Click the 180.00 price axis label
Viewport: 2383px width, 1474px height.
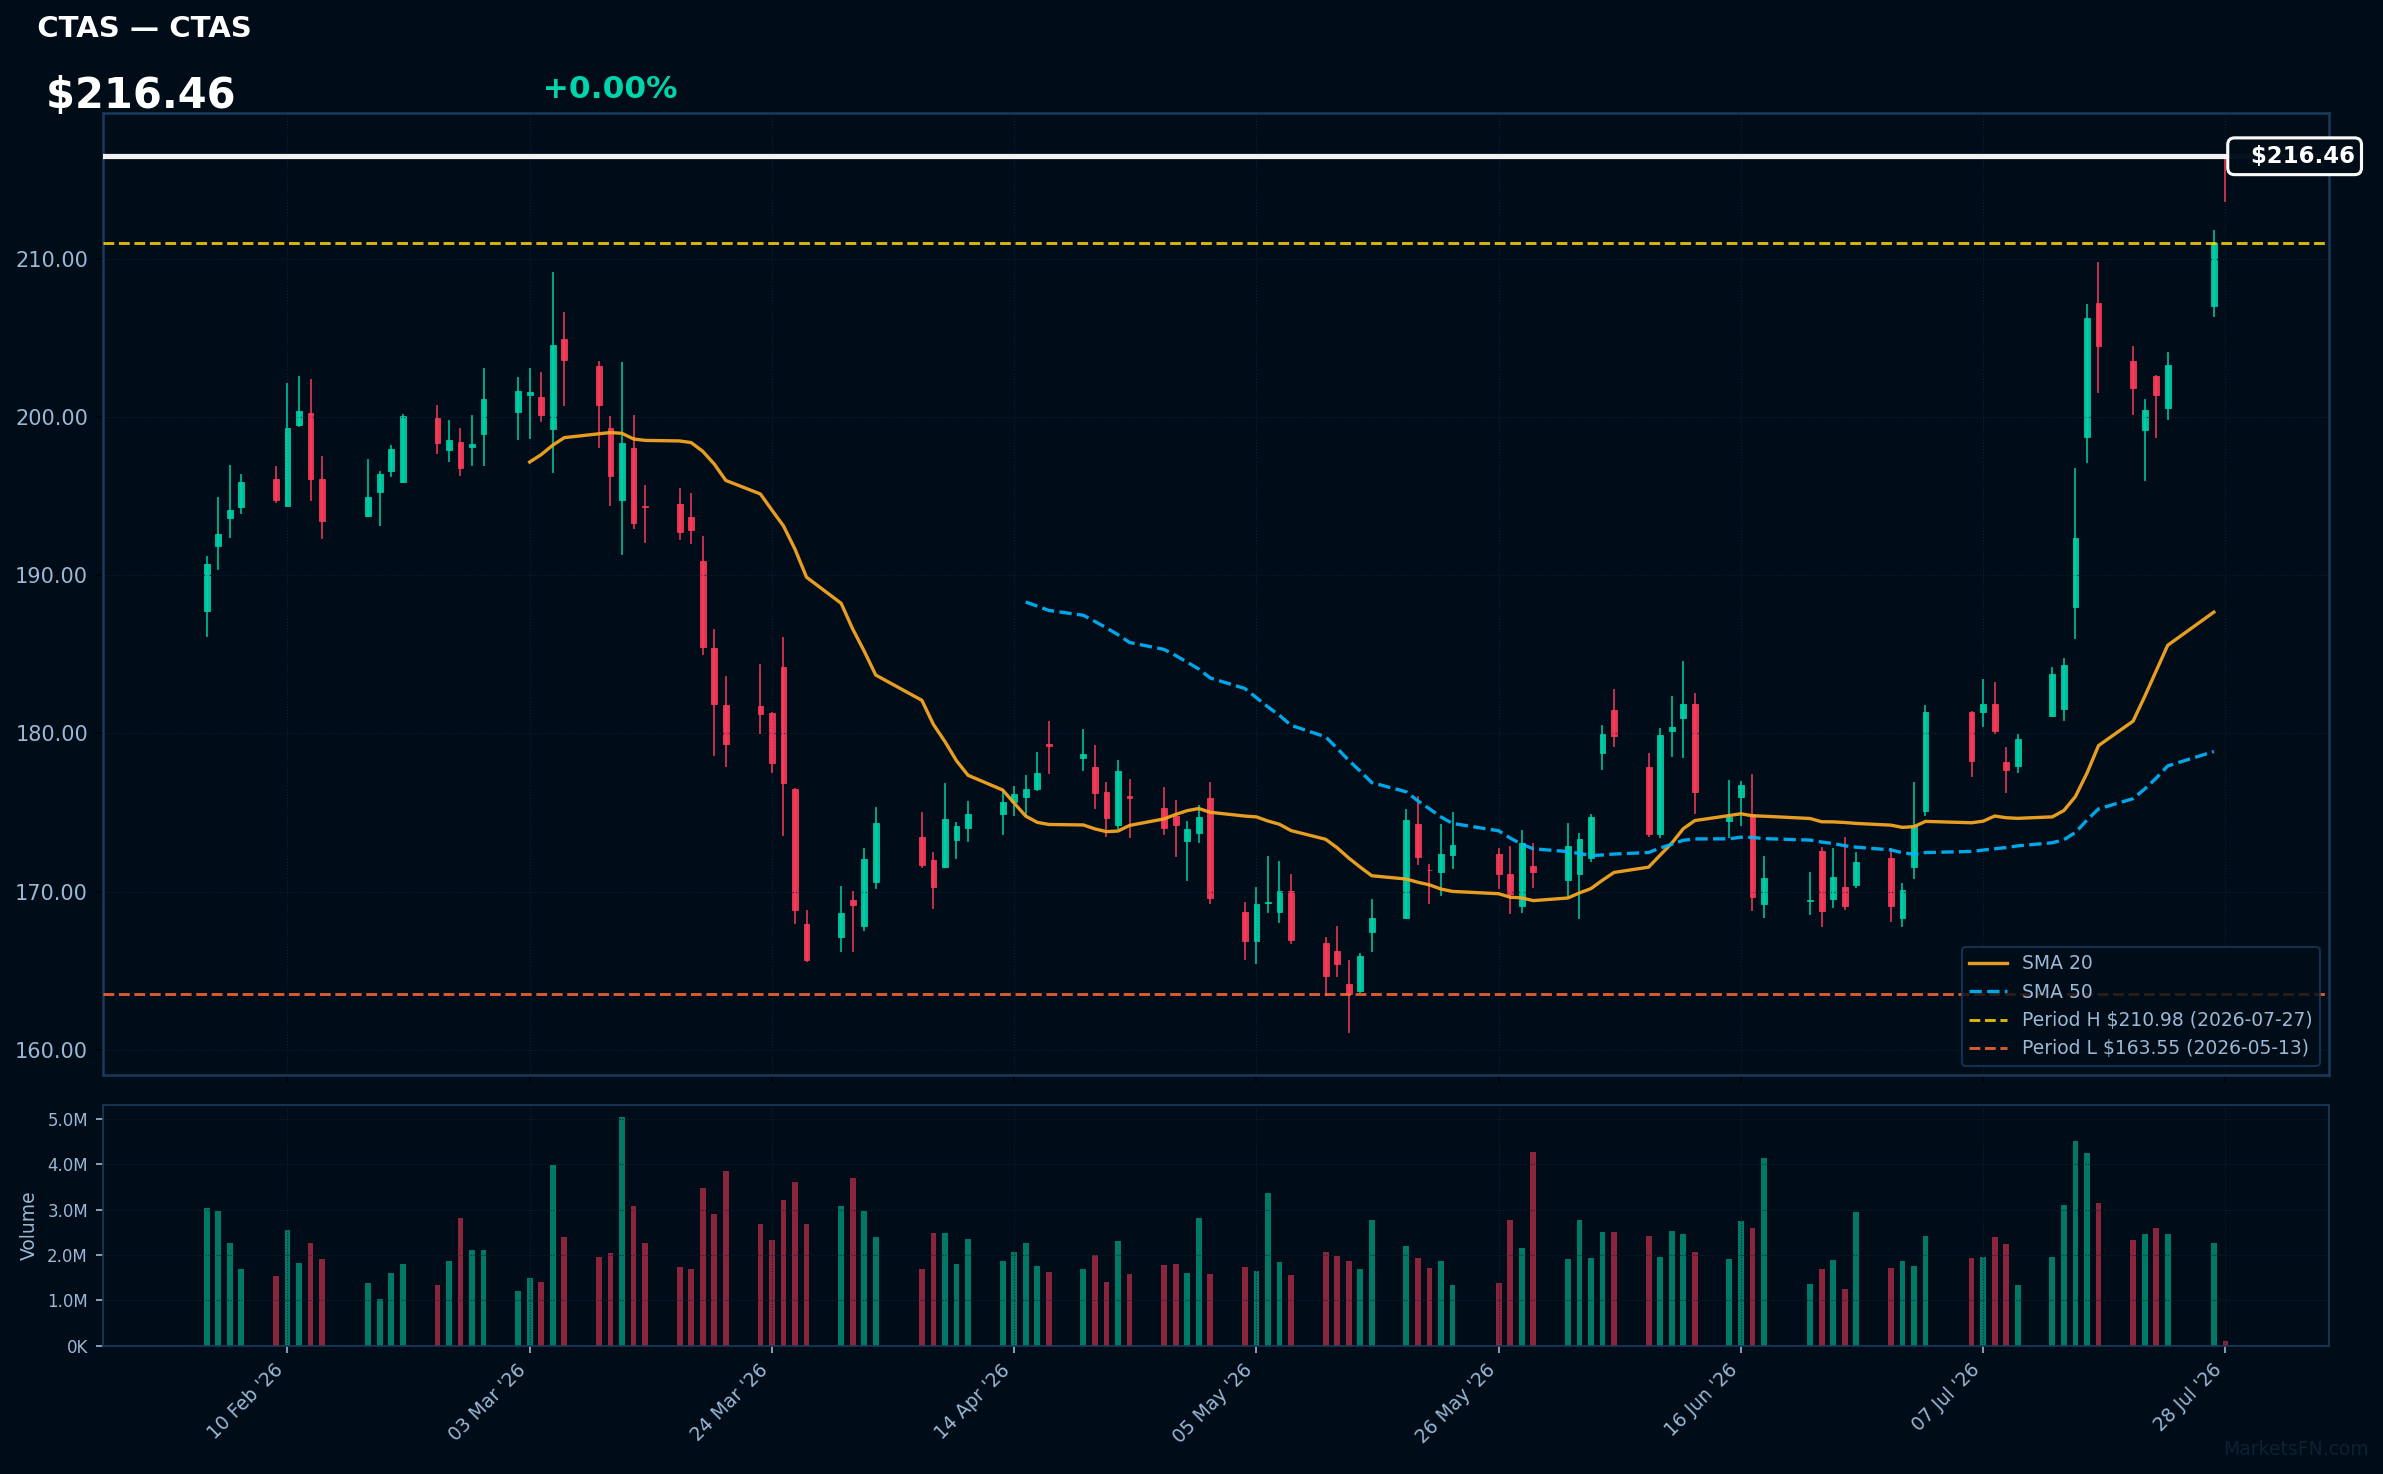(x=52, y=734)
